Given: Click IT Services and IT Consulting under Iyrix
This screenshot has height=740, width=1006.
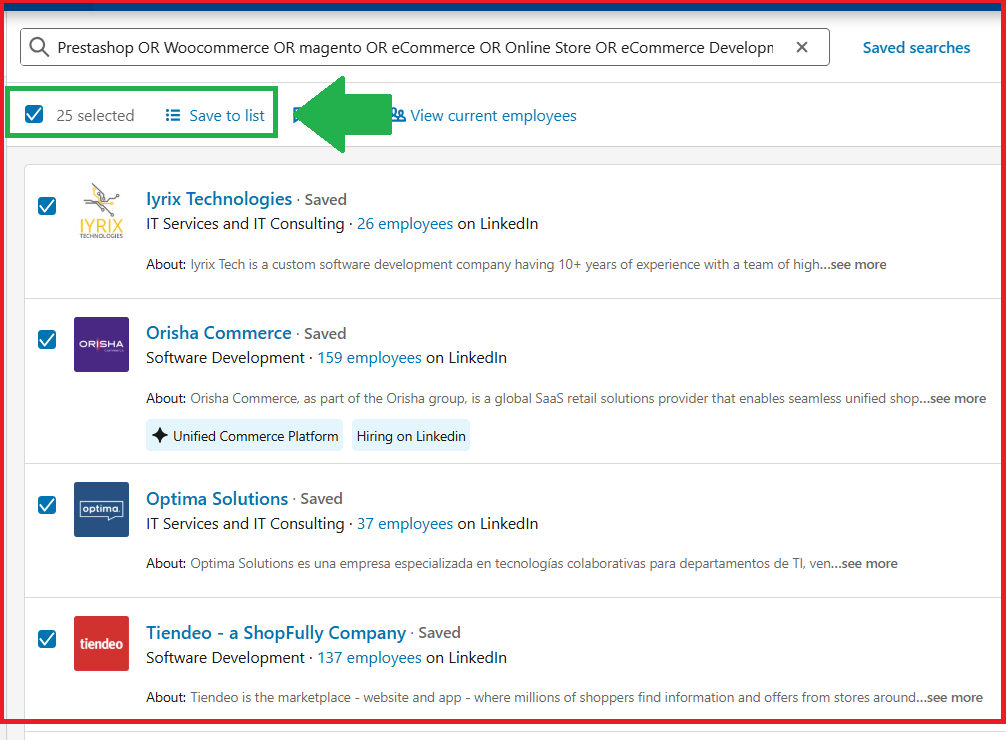Looking at the screenshot, I should tap(245, 224).
